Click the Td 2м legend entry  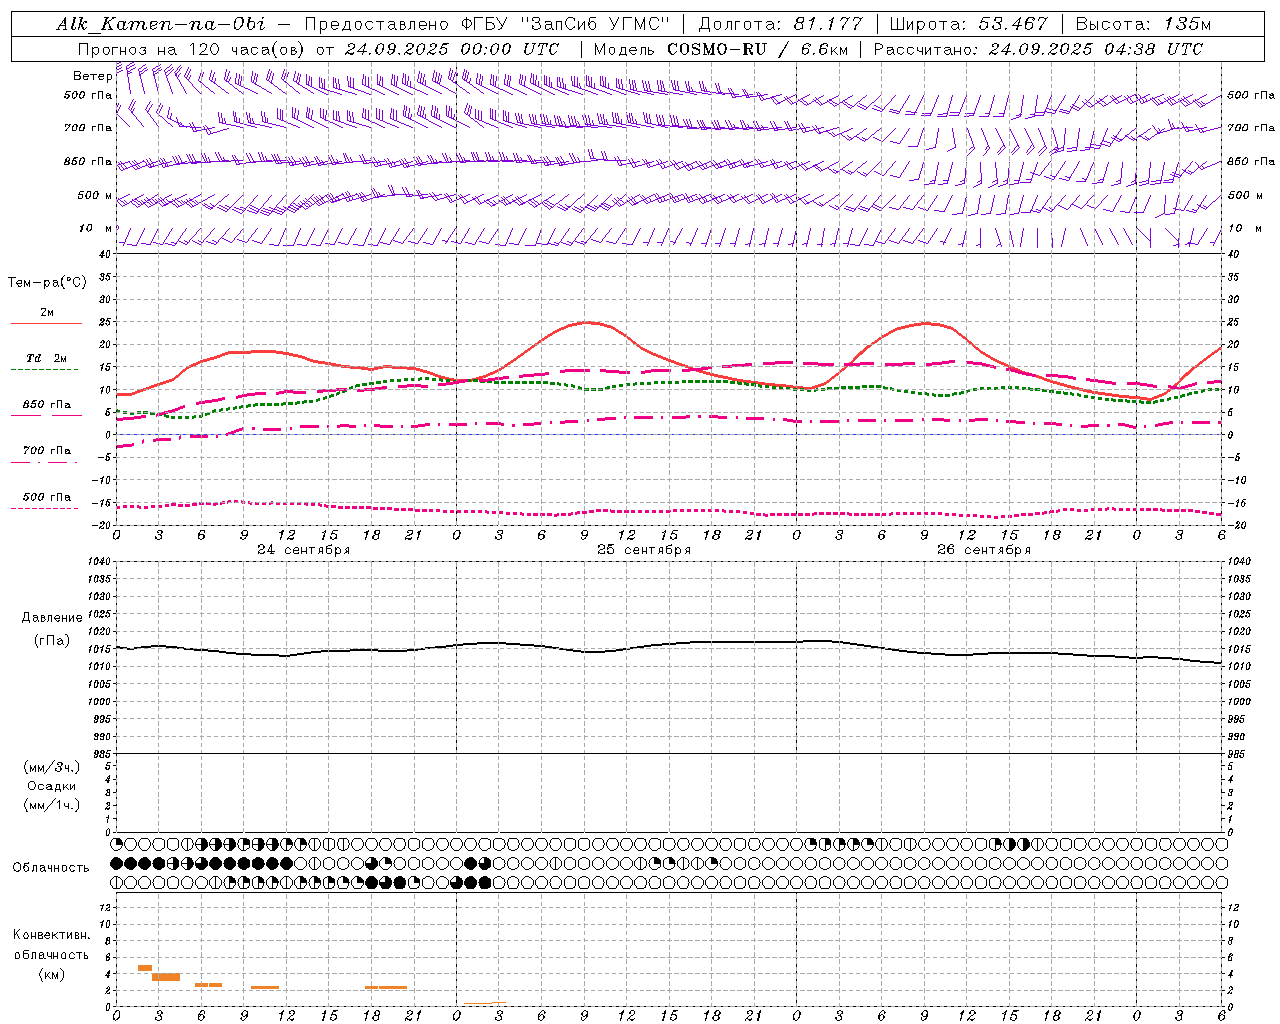pos(47,358)
